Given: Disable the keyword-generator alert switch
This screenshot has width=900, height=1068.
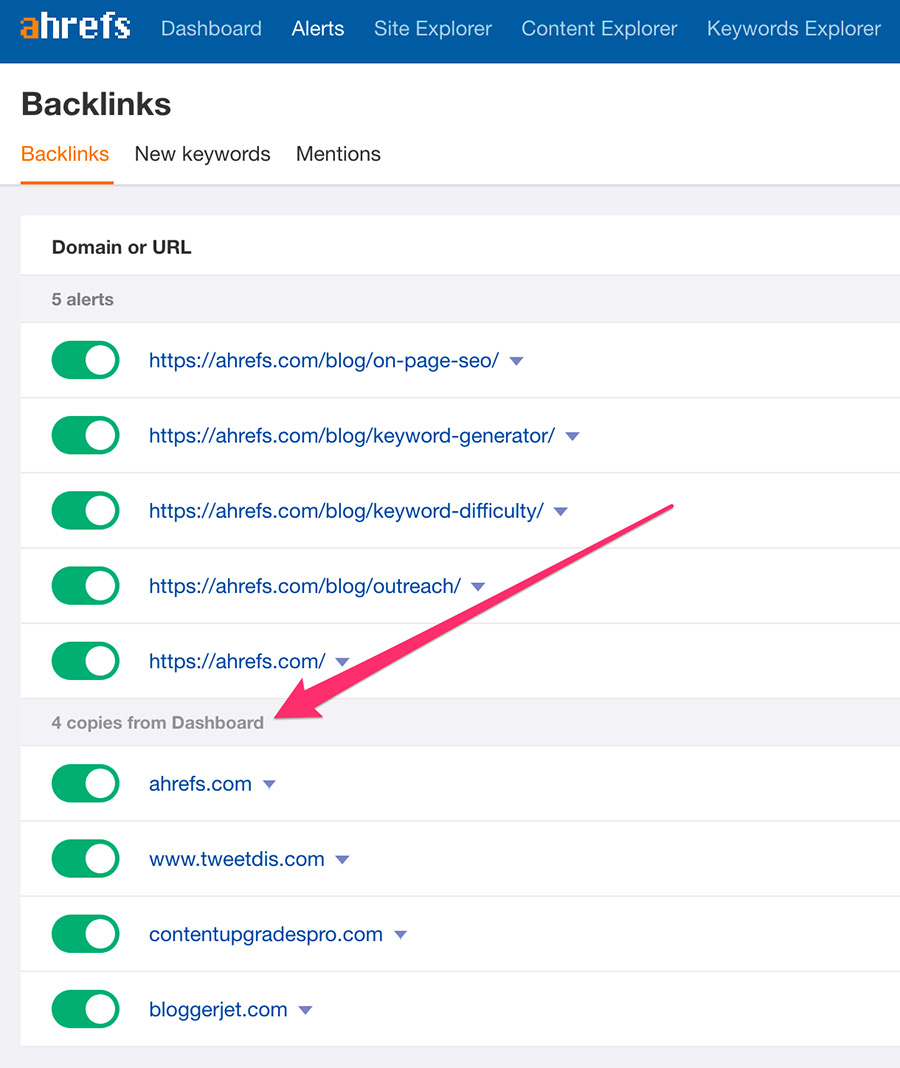Looking at the screenshot, I should click(85, 435).
